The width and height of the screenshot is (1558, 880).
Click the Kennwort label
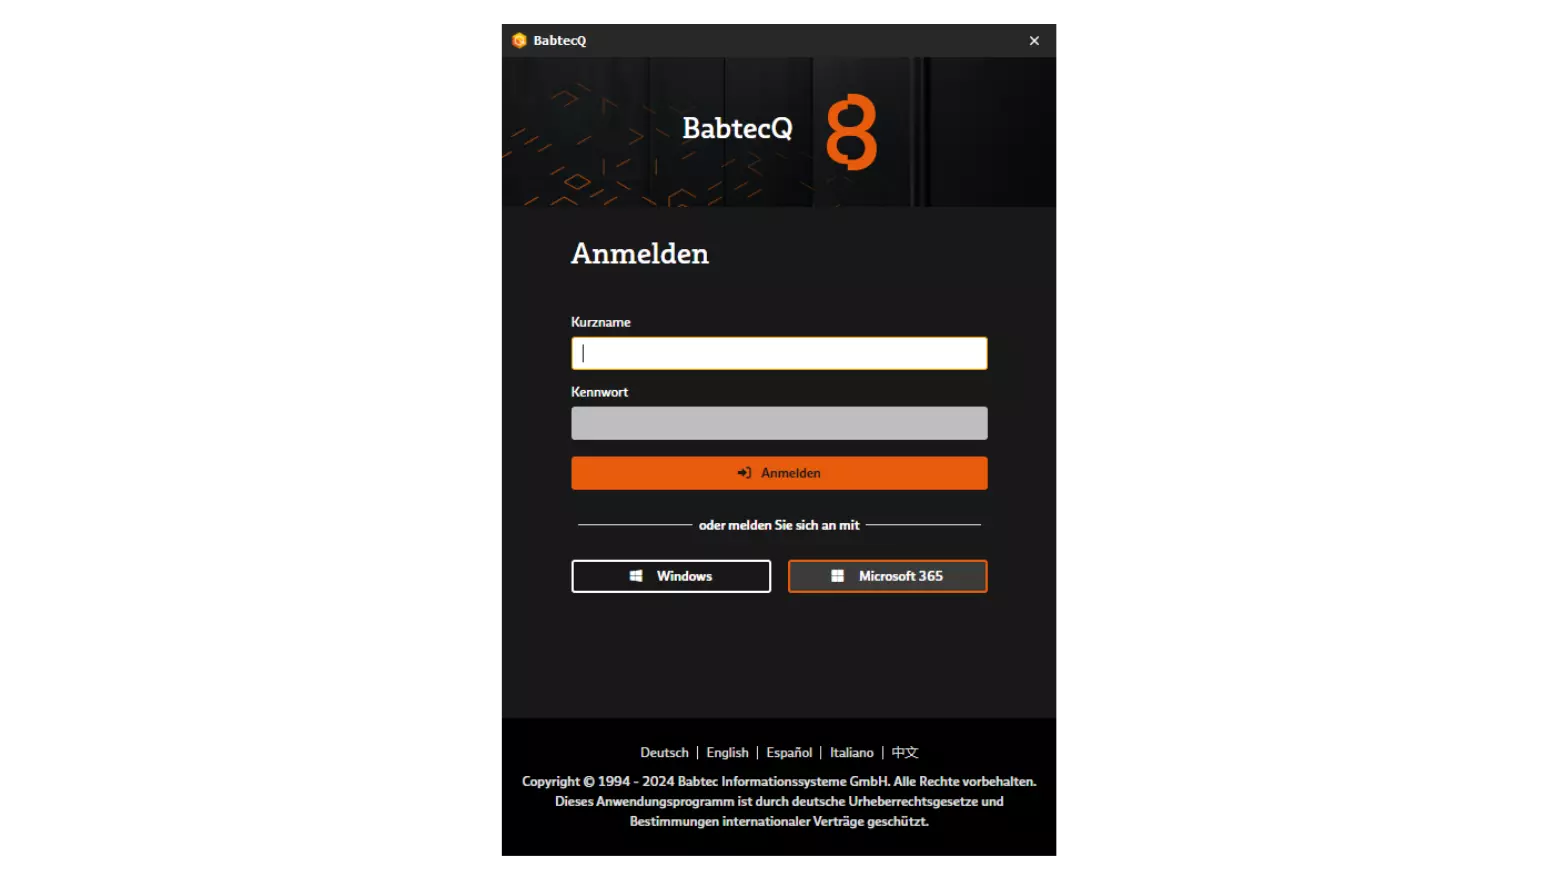[x=600, y=392]
